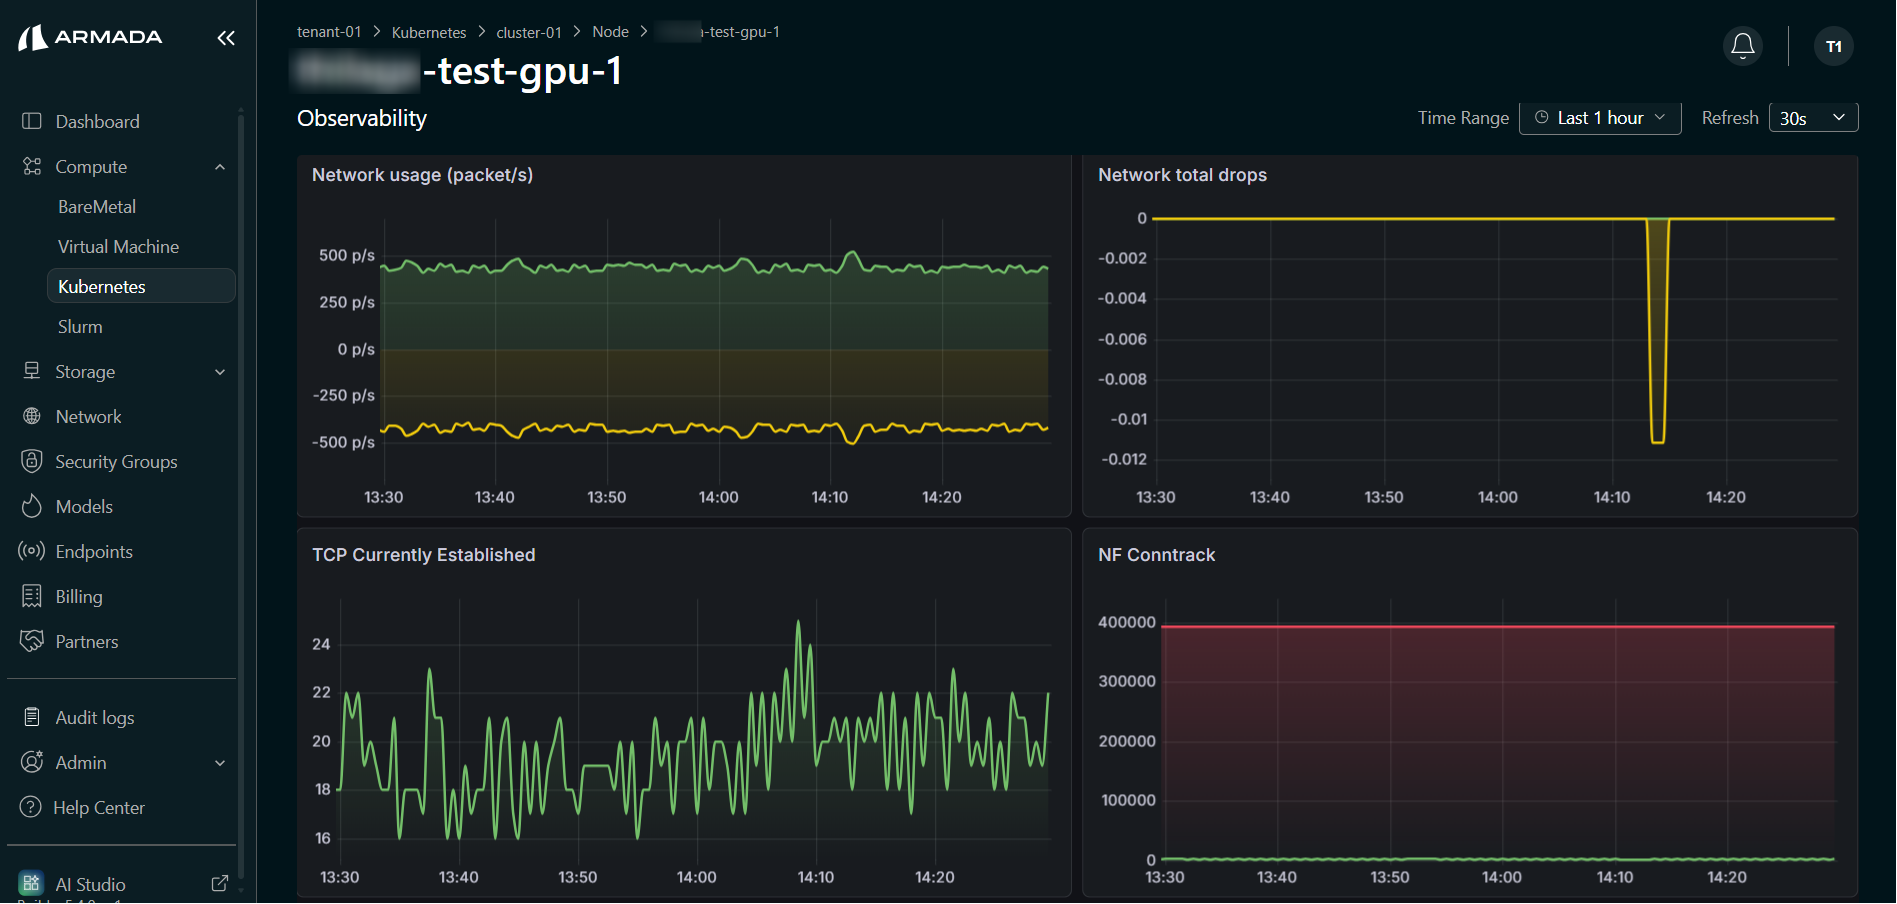
Task: Go to Node breadcrumb
Action: pos(610,32)
